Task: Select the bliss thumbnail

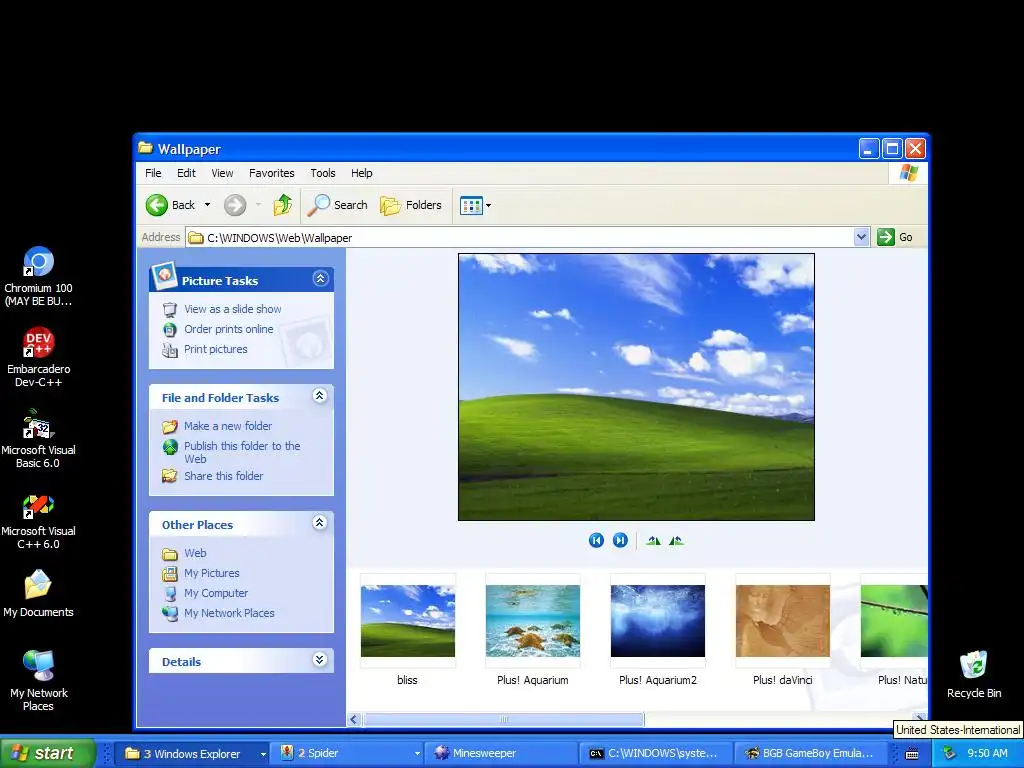Action: (x=408, y=621)
